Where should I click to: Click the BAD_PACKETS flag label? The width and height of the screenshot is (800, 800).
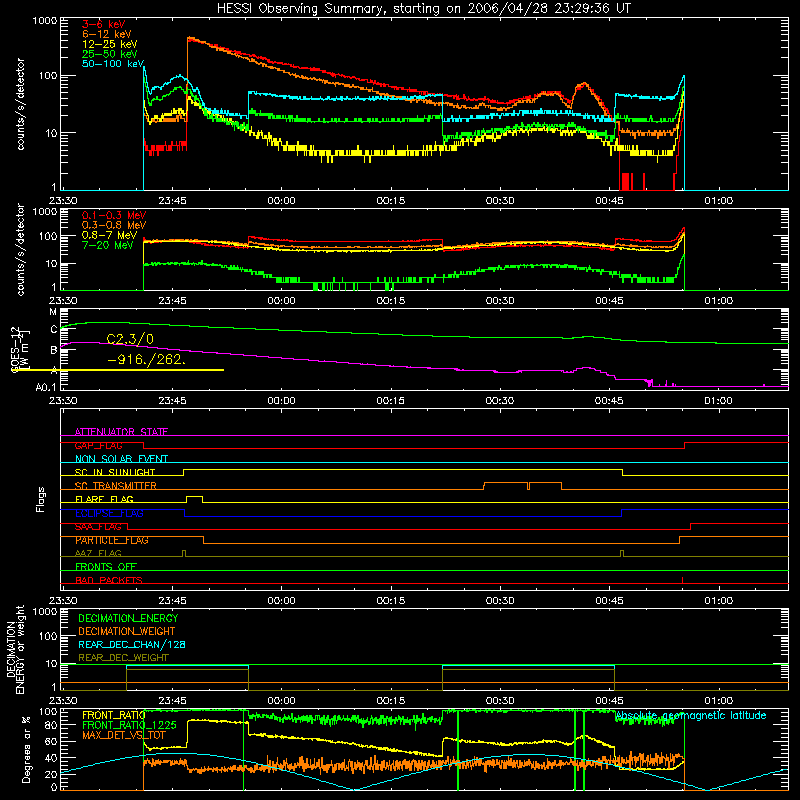[x=109, y=580]
